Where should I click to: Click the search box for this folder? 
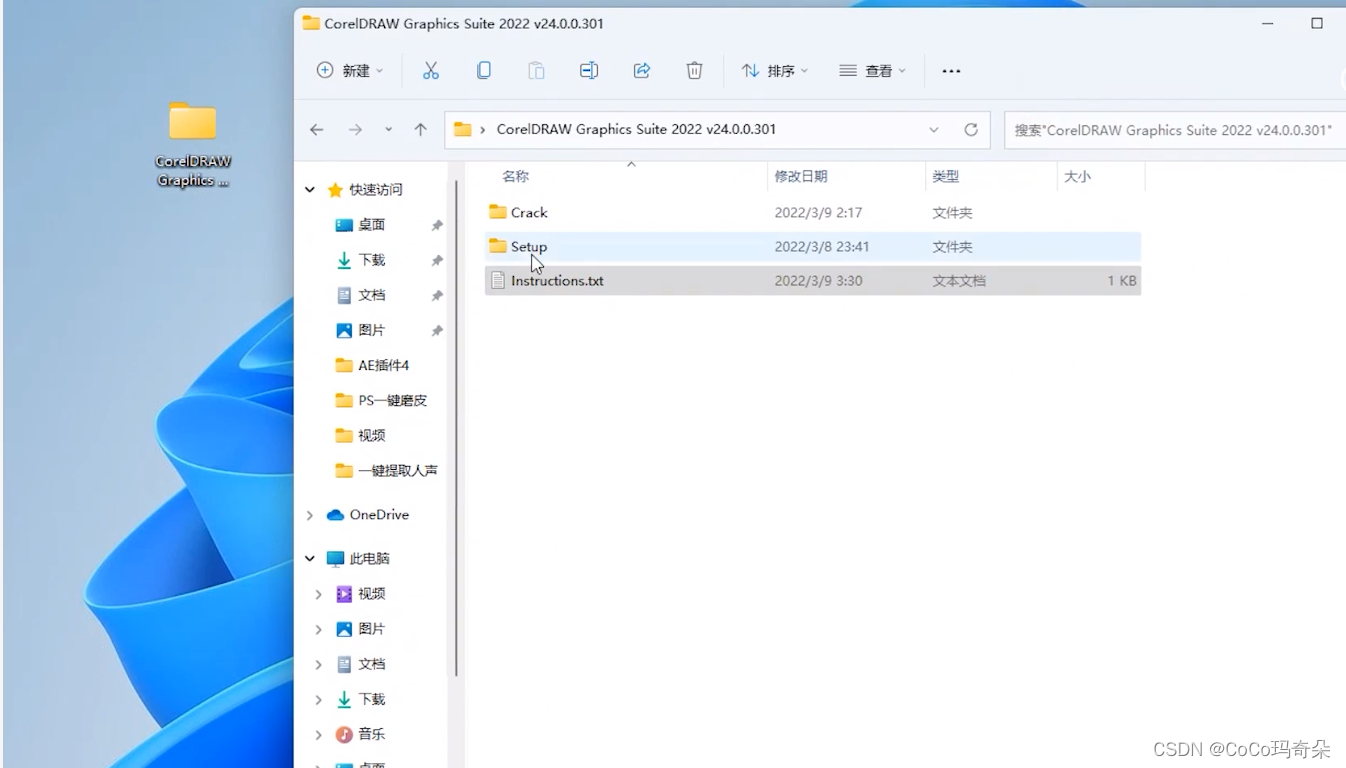tap(1174, 130)
